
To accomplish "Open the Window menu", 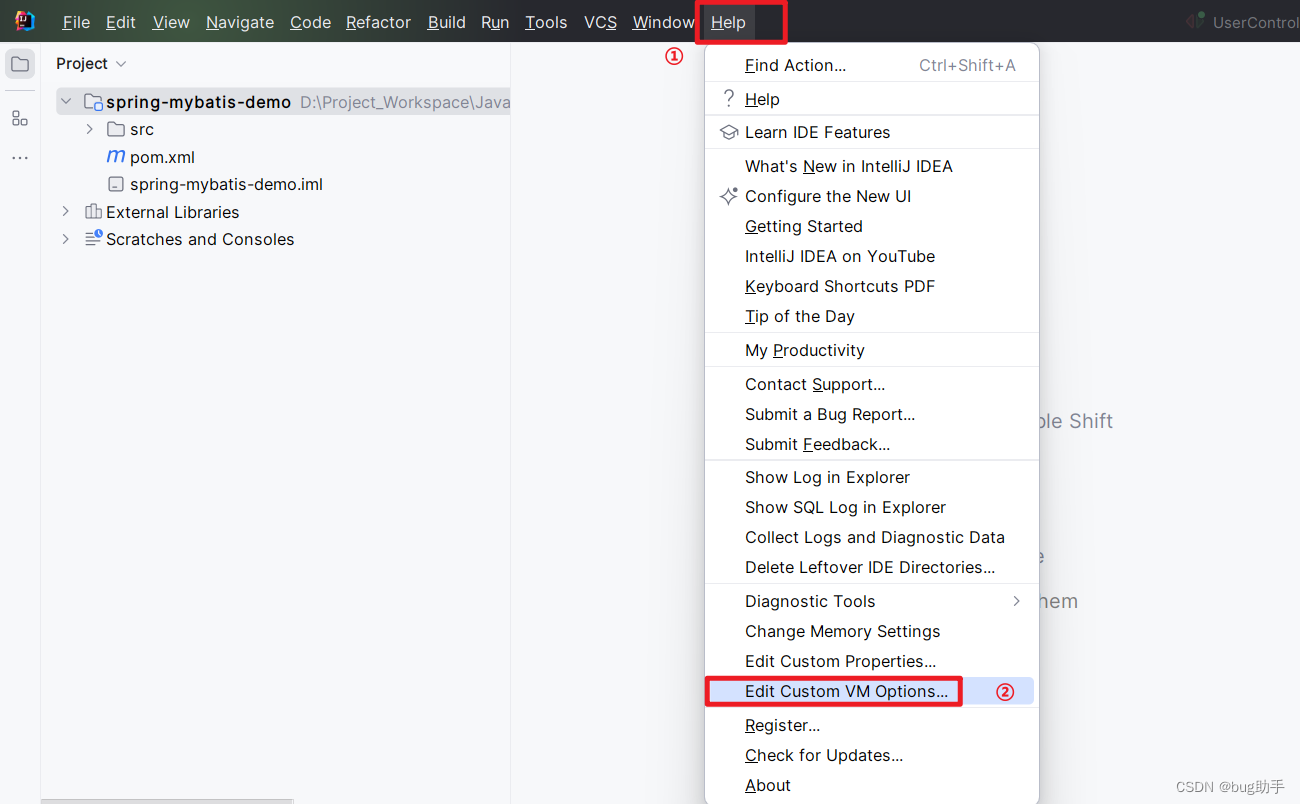I will click(663, 22).
